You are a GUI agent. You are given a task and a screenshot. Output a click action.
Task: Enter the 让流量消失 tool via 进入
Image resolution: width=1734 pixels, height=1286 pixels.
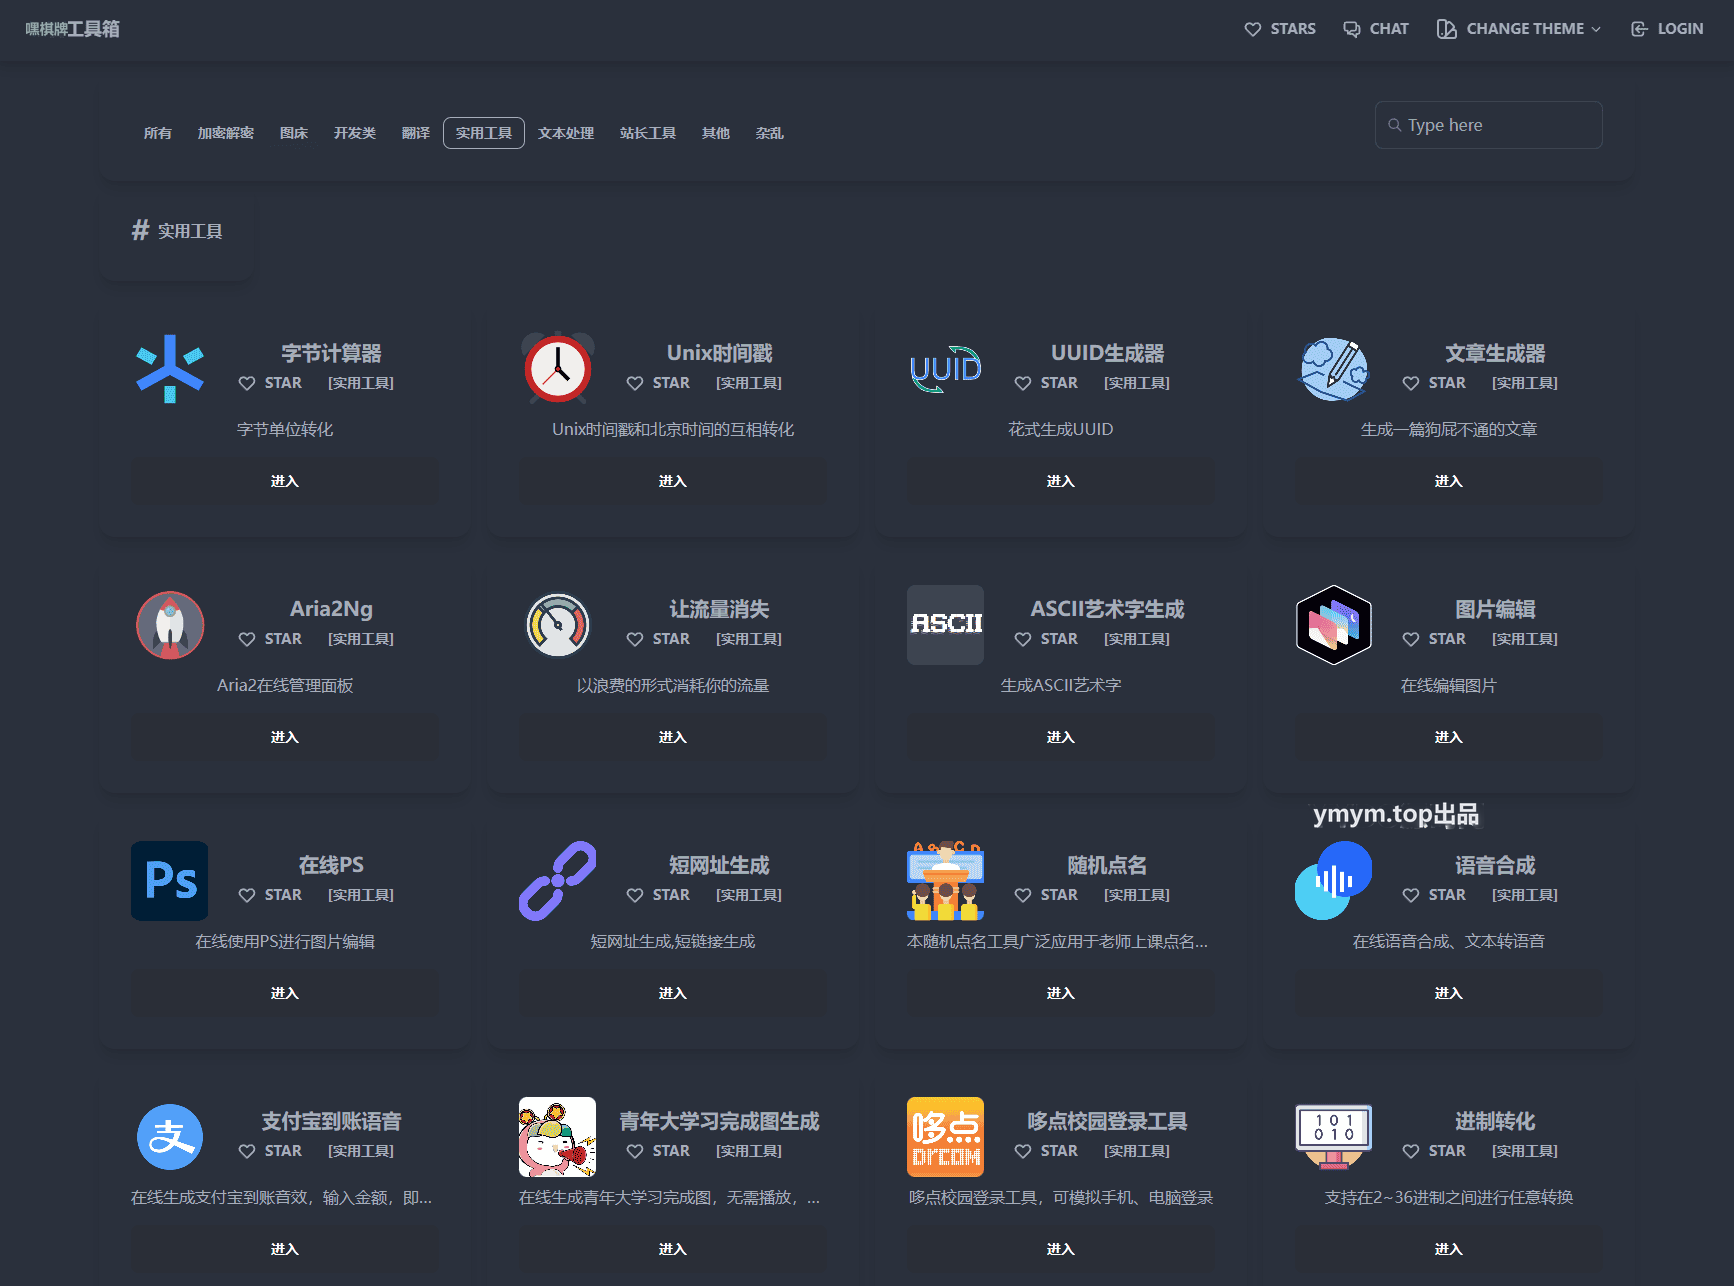(673, 737)
